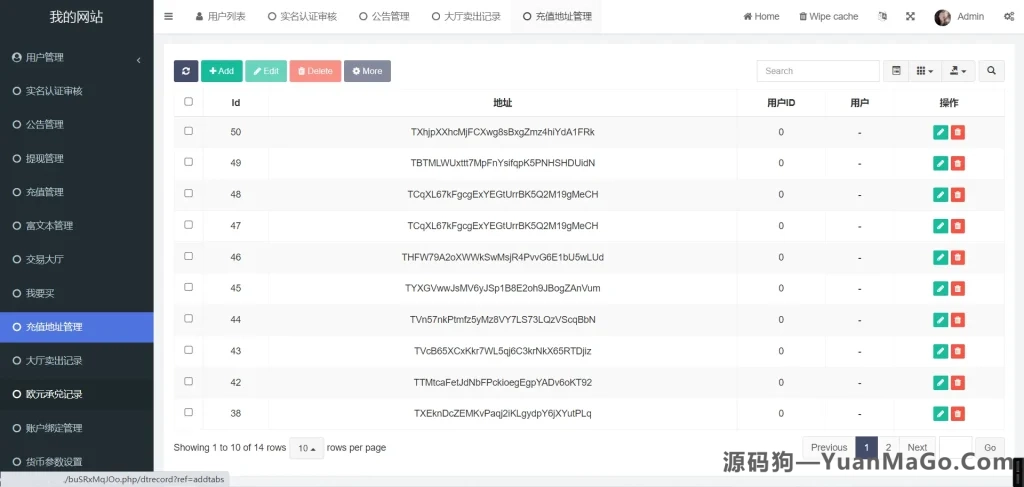
Task: Open 账户绑定管理 in the sidebar
Action: pyautogui.click(x=76, y=428)
